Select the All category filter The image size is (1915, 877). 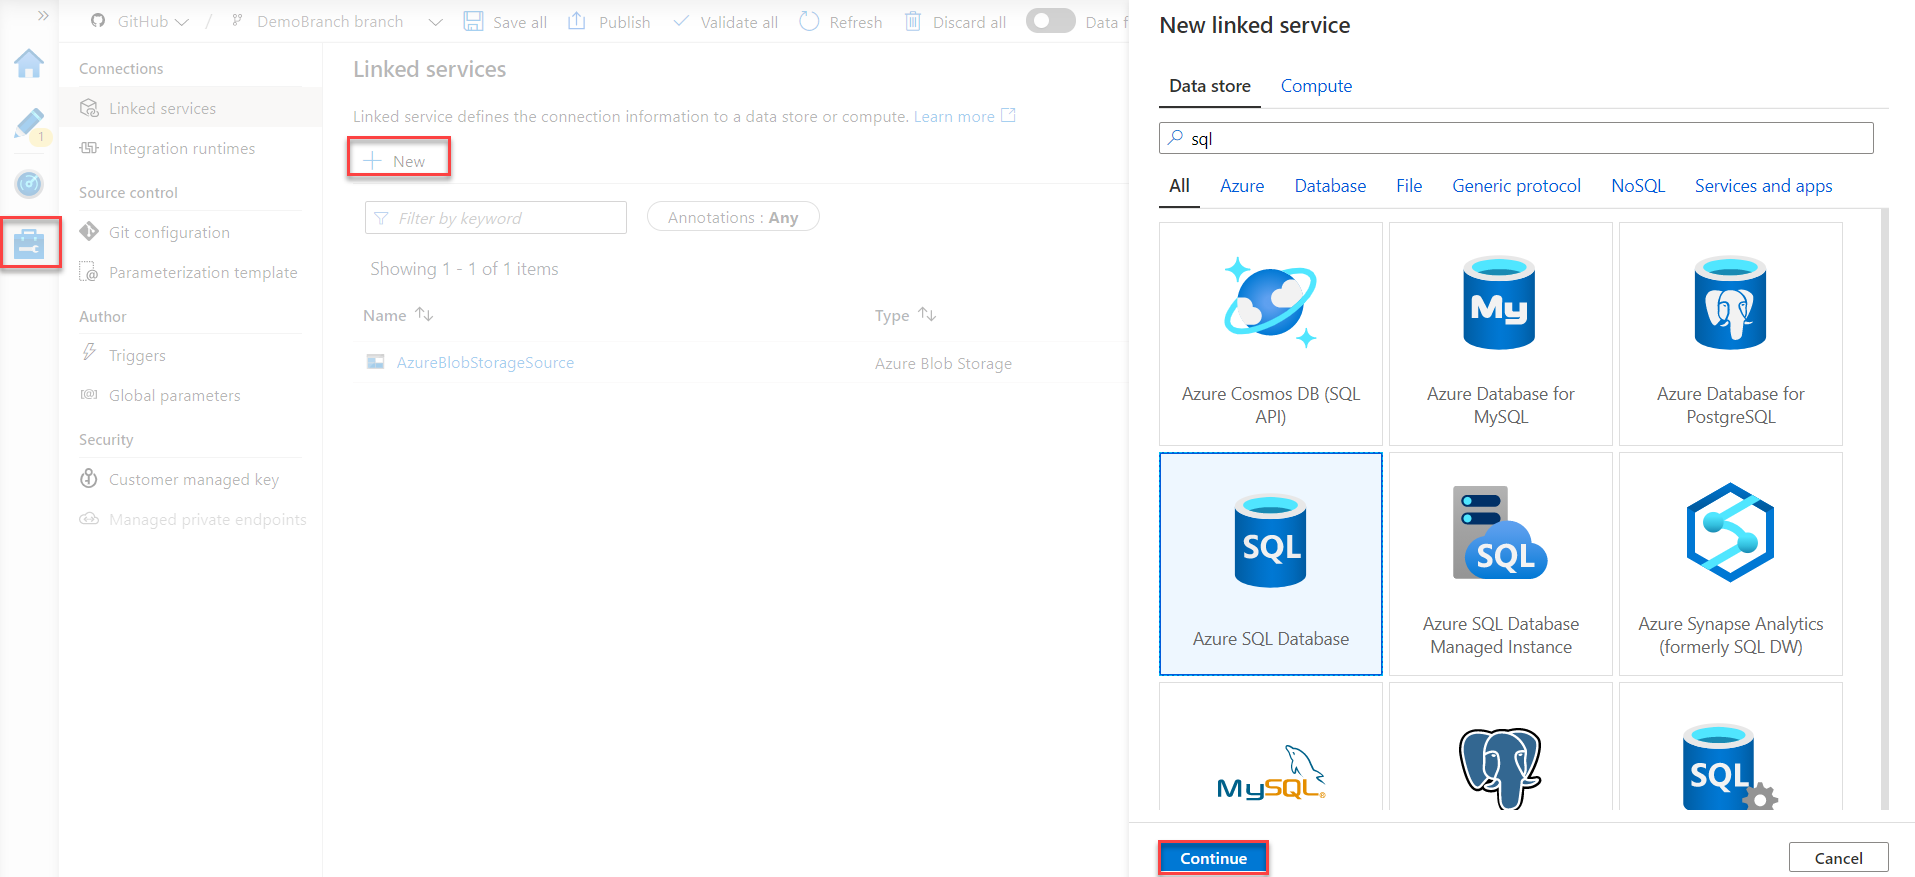coord(1179,186)
